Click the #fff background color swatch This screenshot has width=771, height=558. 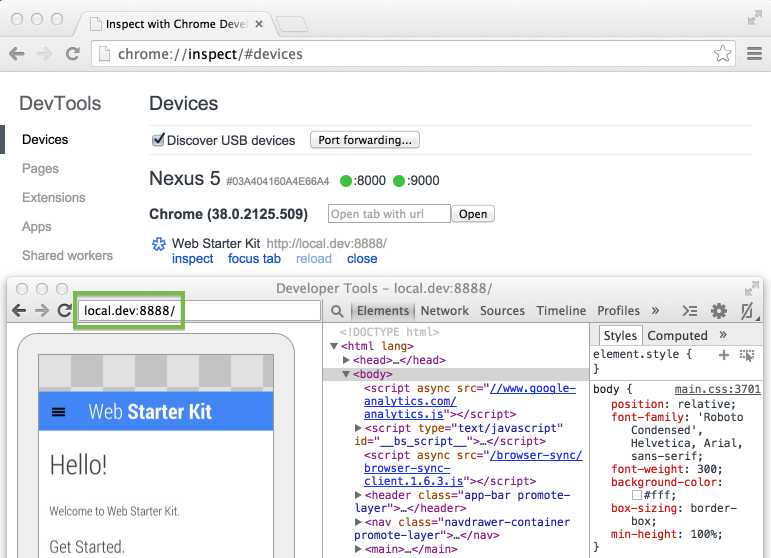click(637, 494)
